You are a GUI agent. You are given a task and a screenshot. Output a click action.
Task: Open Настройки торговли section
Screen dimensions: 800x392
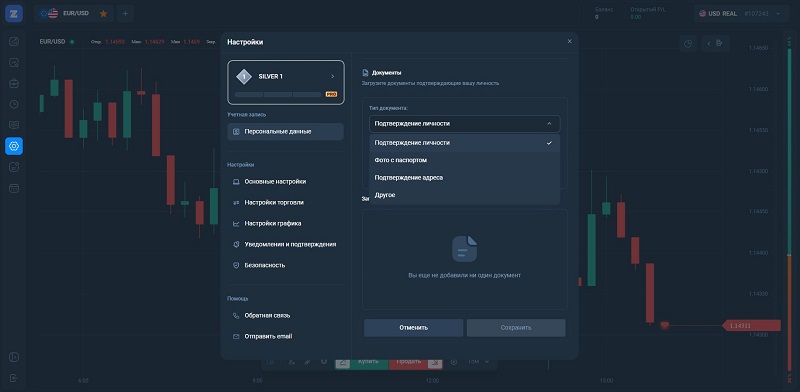pos(286,203)
